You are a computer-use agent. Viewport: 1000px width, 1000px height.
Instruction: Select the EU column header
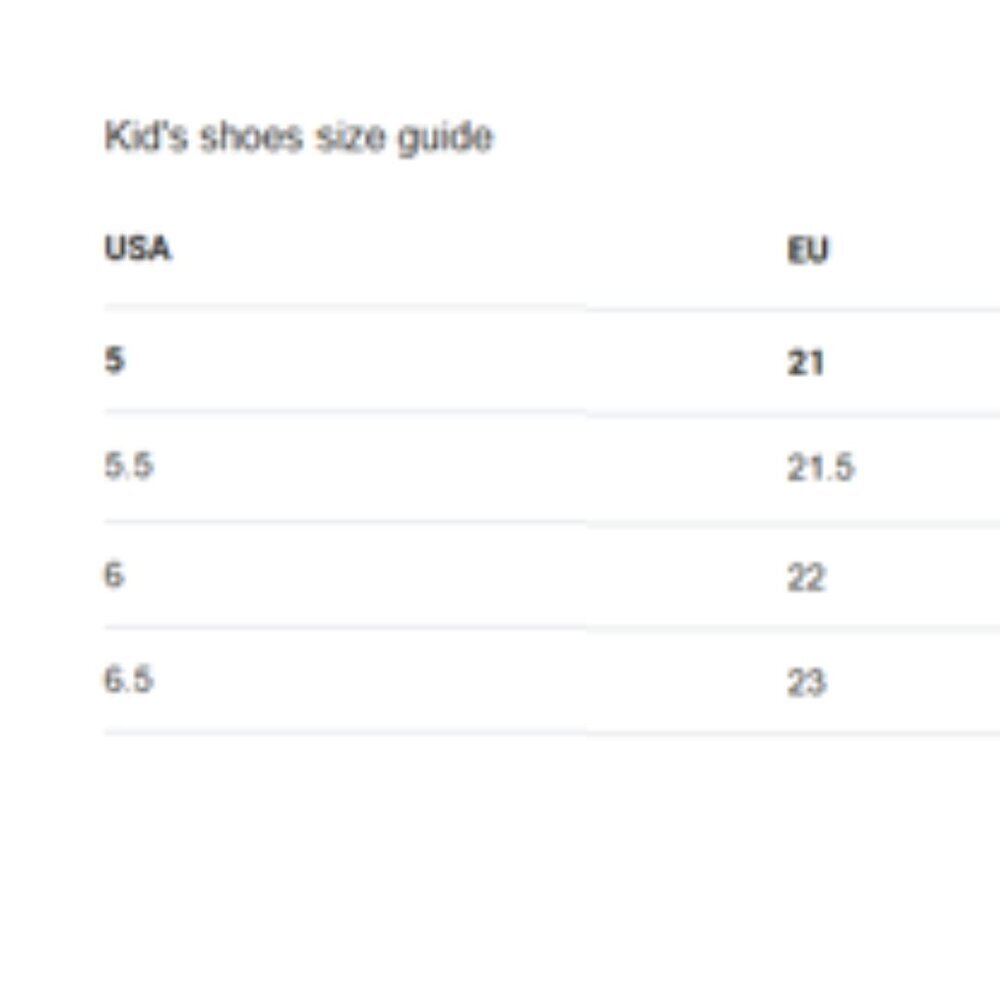click(x=807, y=249)
